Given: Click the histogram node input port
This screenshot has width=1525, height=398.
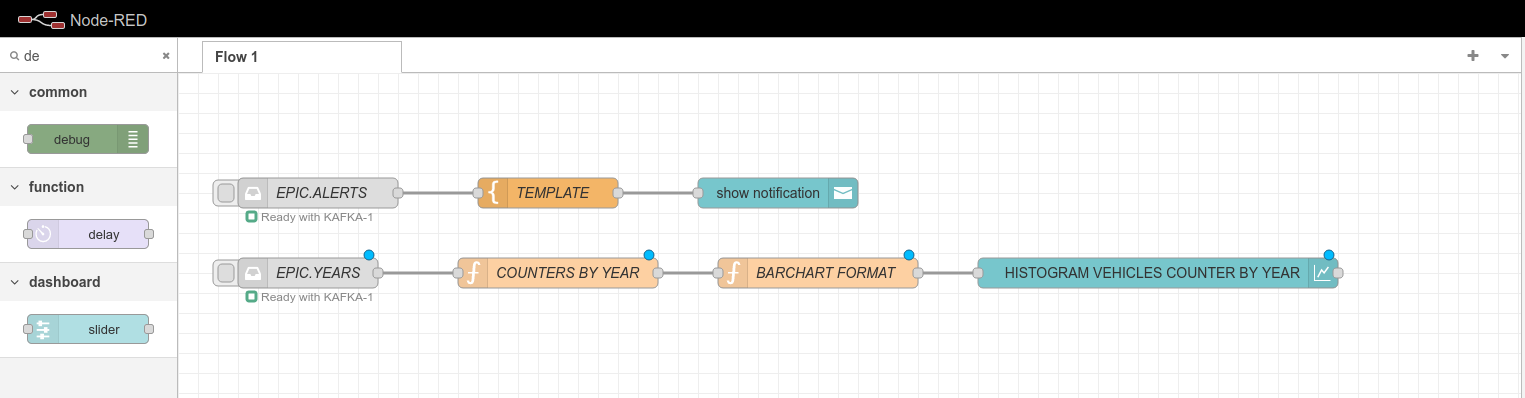Looking at the screenshot, I should point(978,272).
